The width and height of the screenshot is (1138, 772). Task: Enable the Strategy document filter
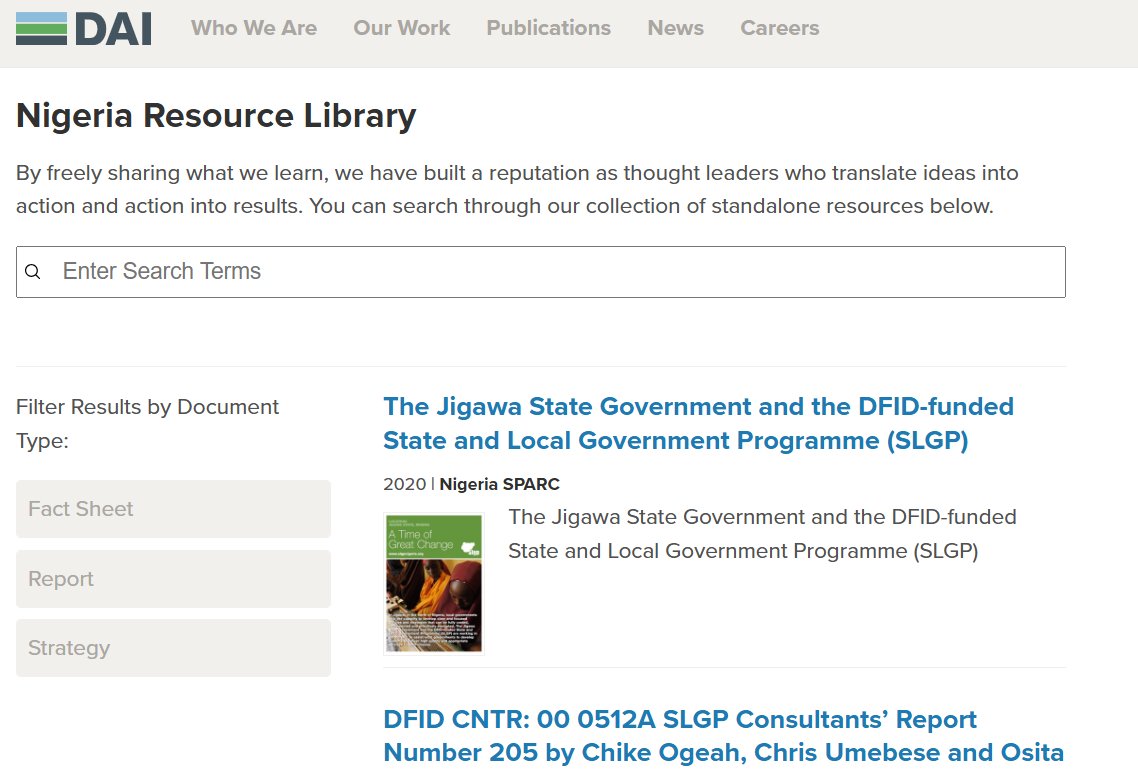(173, 648)
